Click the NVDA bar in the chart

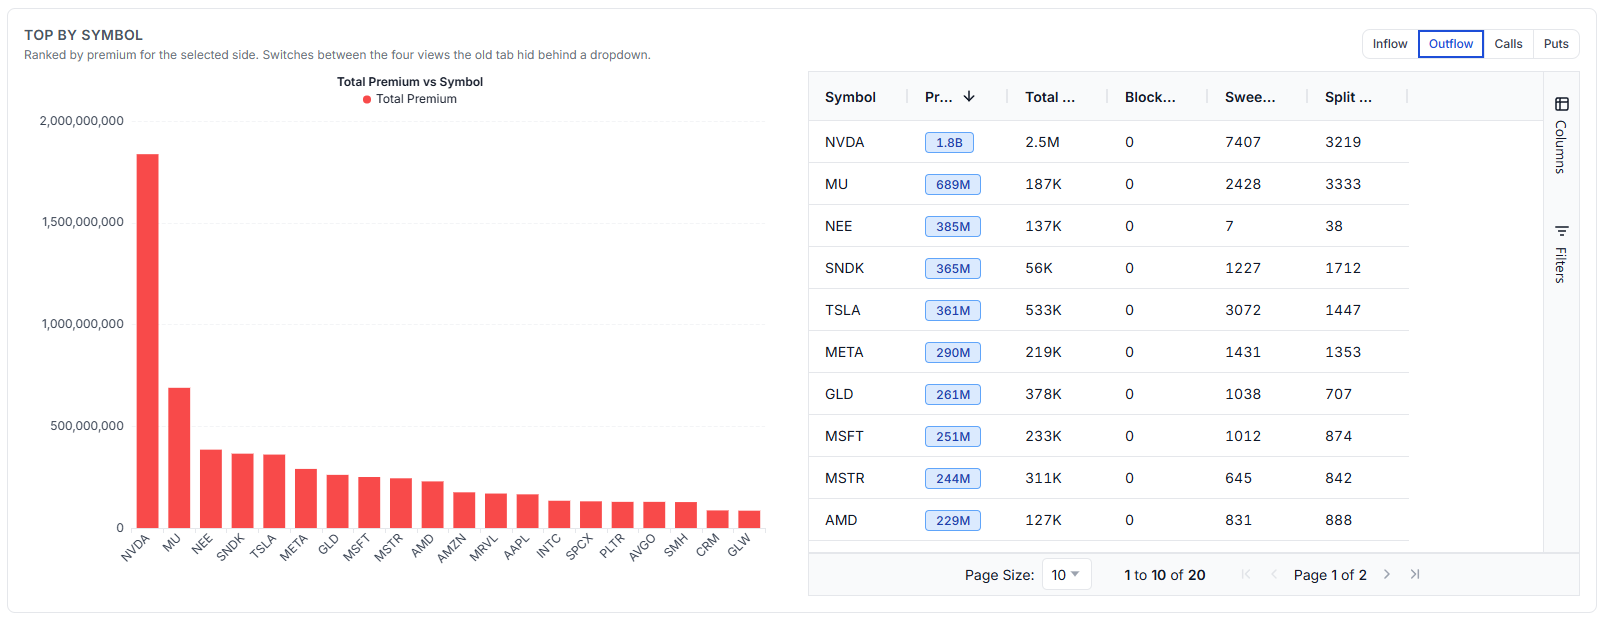(x=147, y=341)
